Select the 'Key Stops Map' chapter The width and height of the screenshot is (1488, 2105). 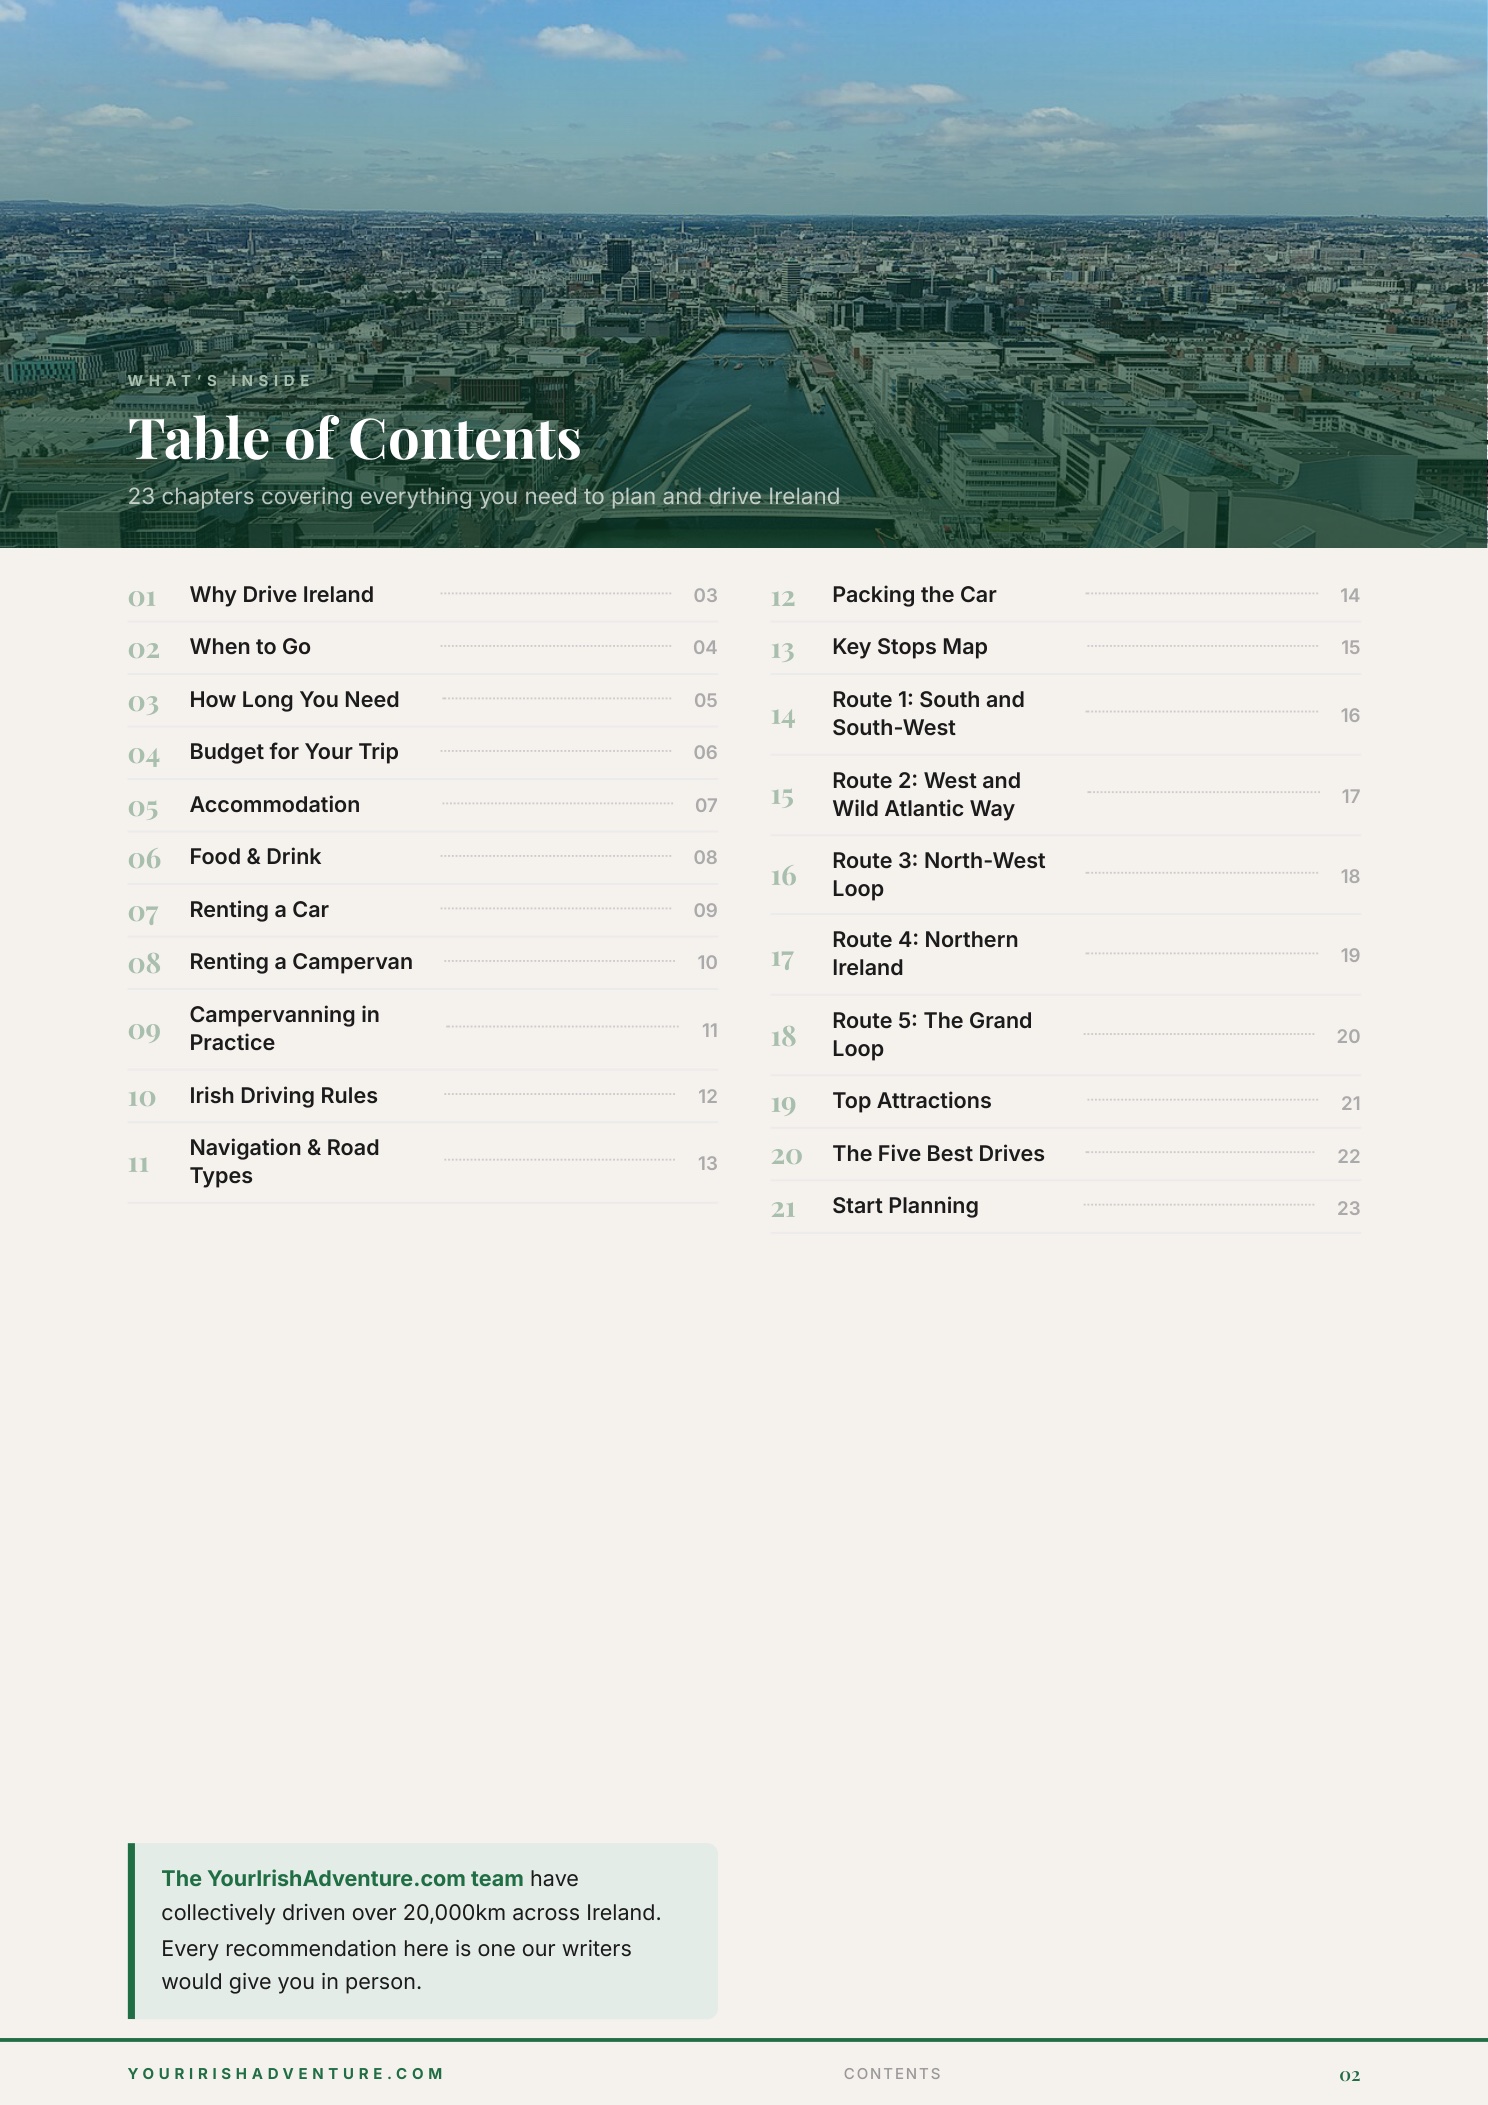[x=1065, y=647]
